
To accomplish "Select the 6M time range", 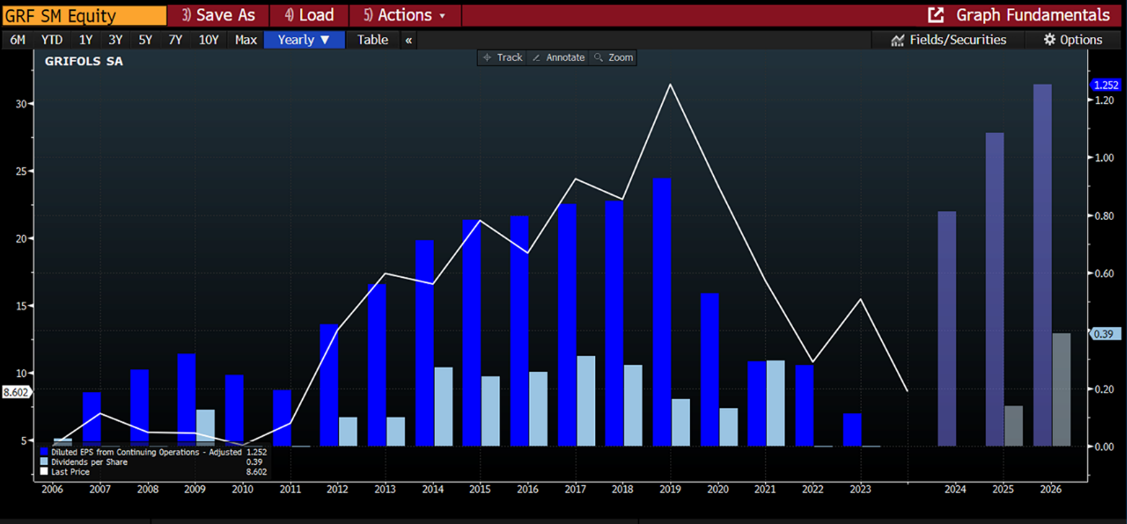I will click(x=17, y=40).
